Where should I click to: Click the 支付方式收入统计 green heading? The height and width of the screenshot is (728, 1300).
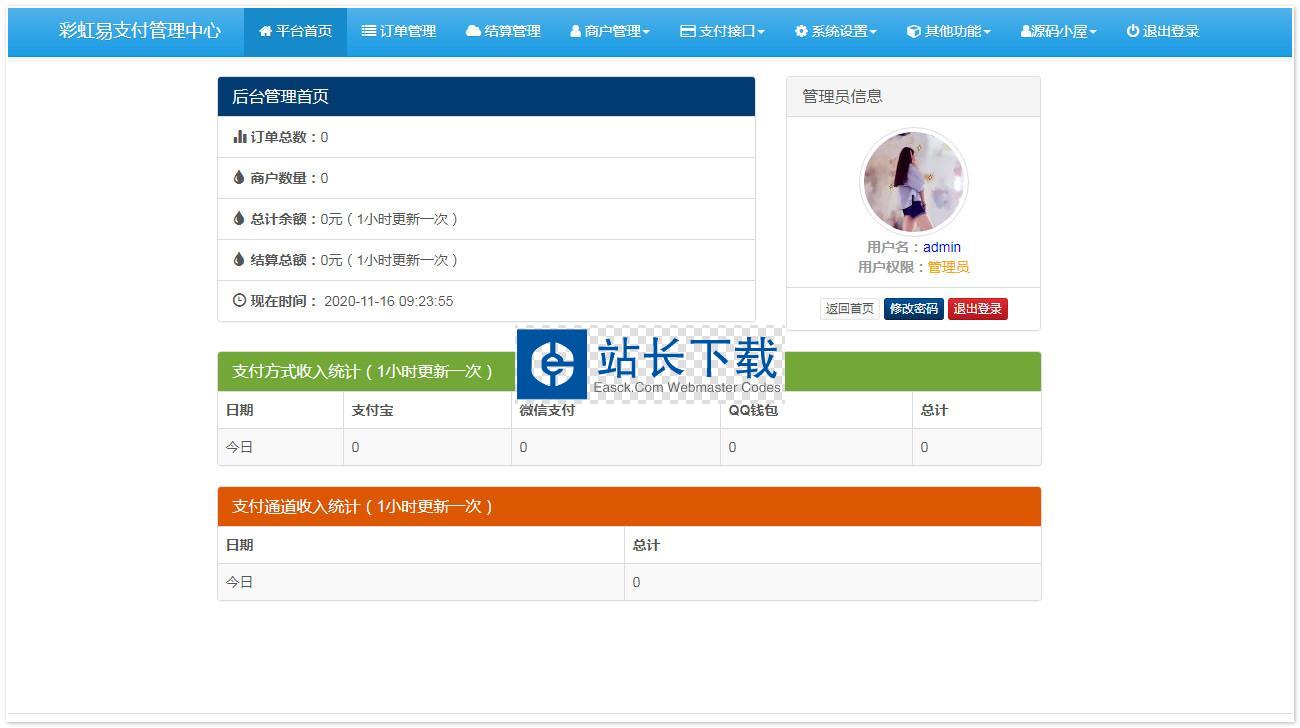click(x=629, y=371)
